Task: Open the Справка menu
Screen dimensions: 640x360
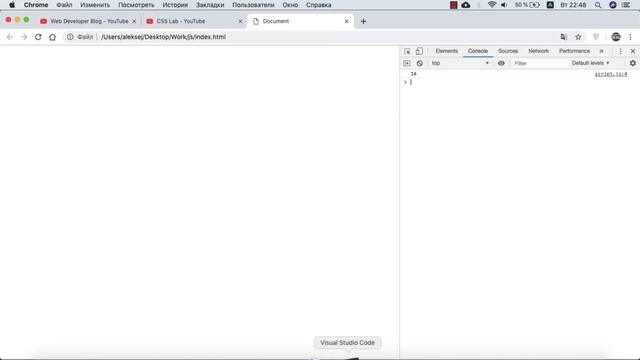Action: (x=318, y=5)
